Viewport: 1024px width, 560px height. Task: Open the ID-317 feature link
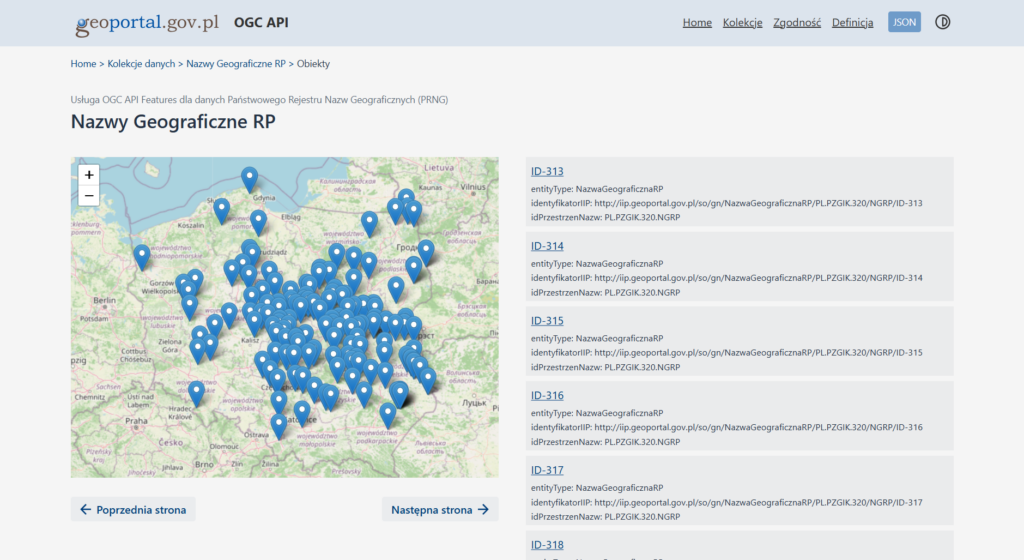coord(547,471)
